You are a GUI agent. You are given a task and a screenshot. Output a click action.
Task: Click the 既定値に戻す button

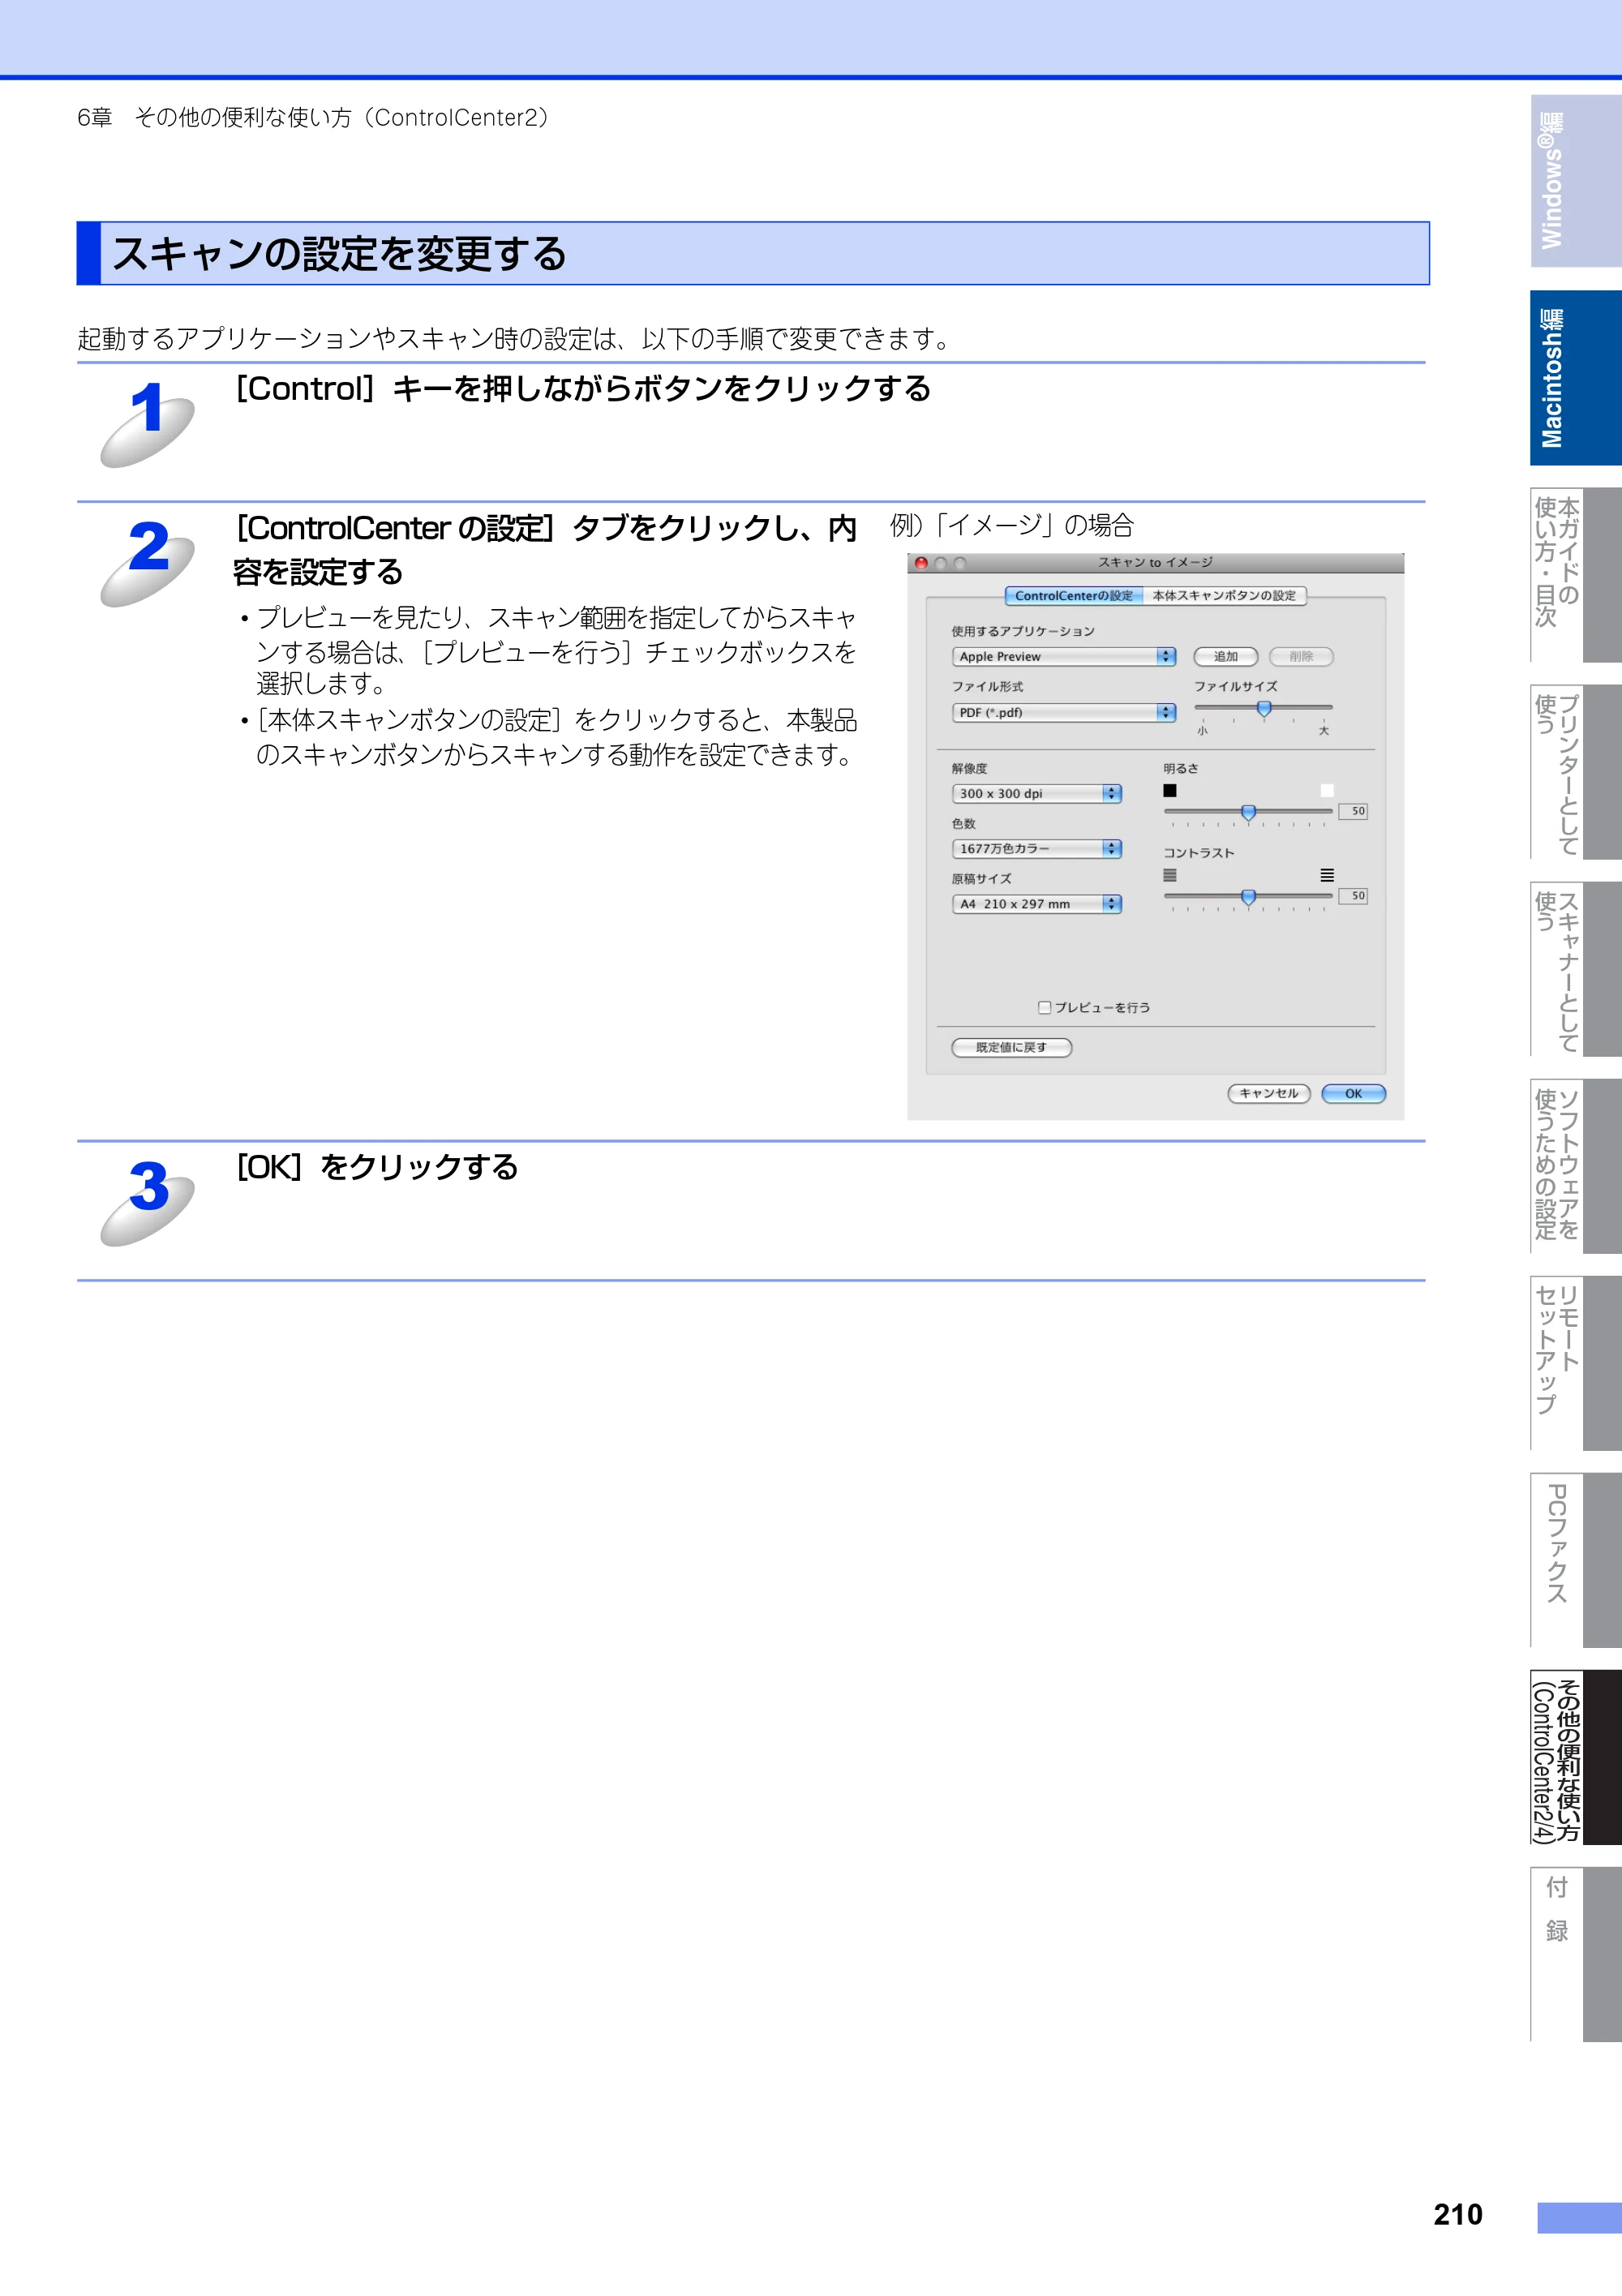pyautogui.click(x=1011, y=1048)
